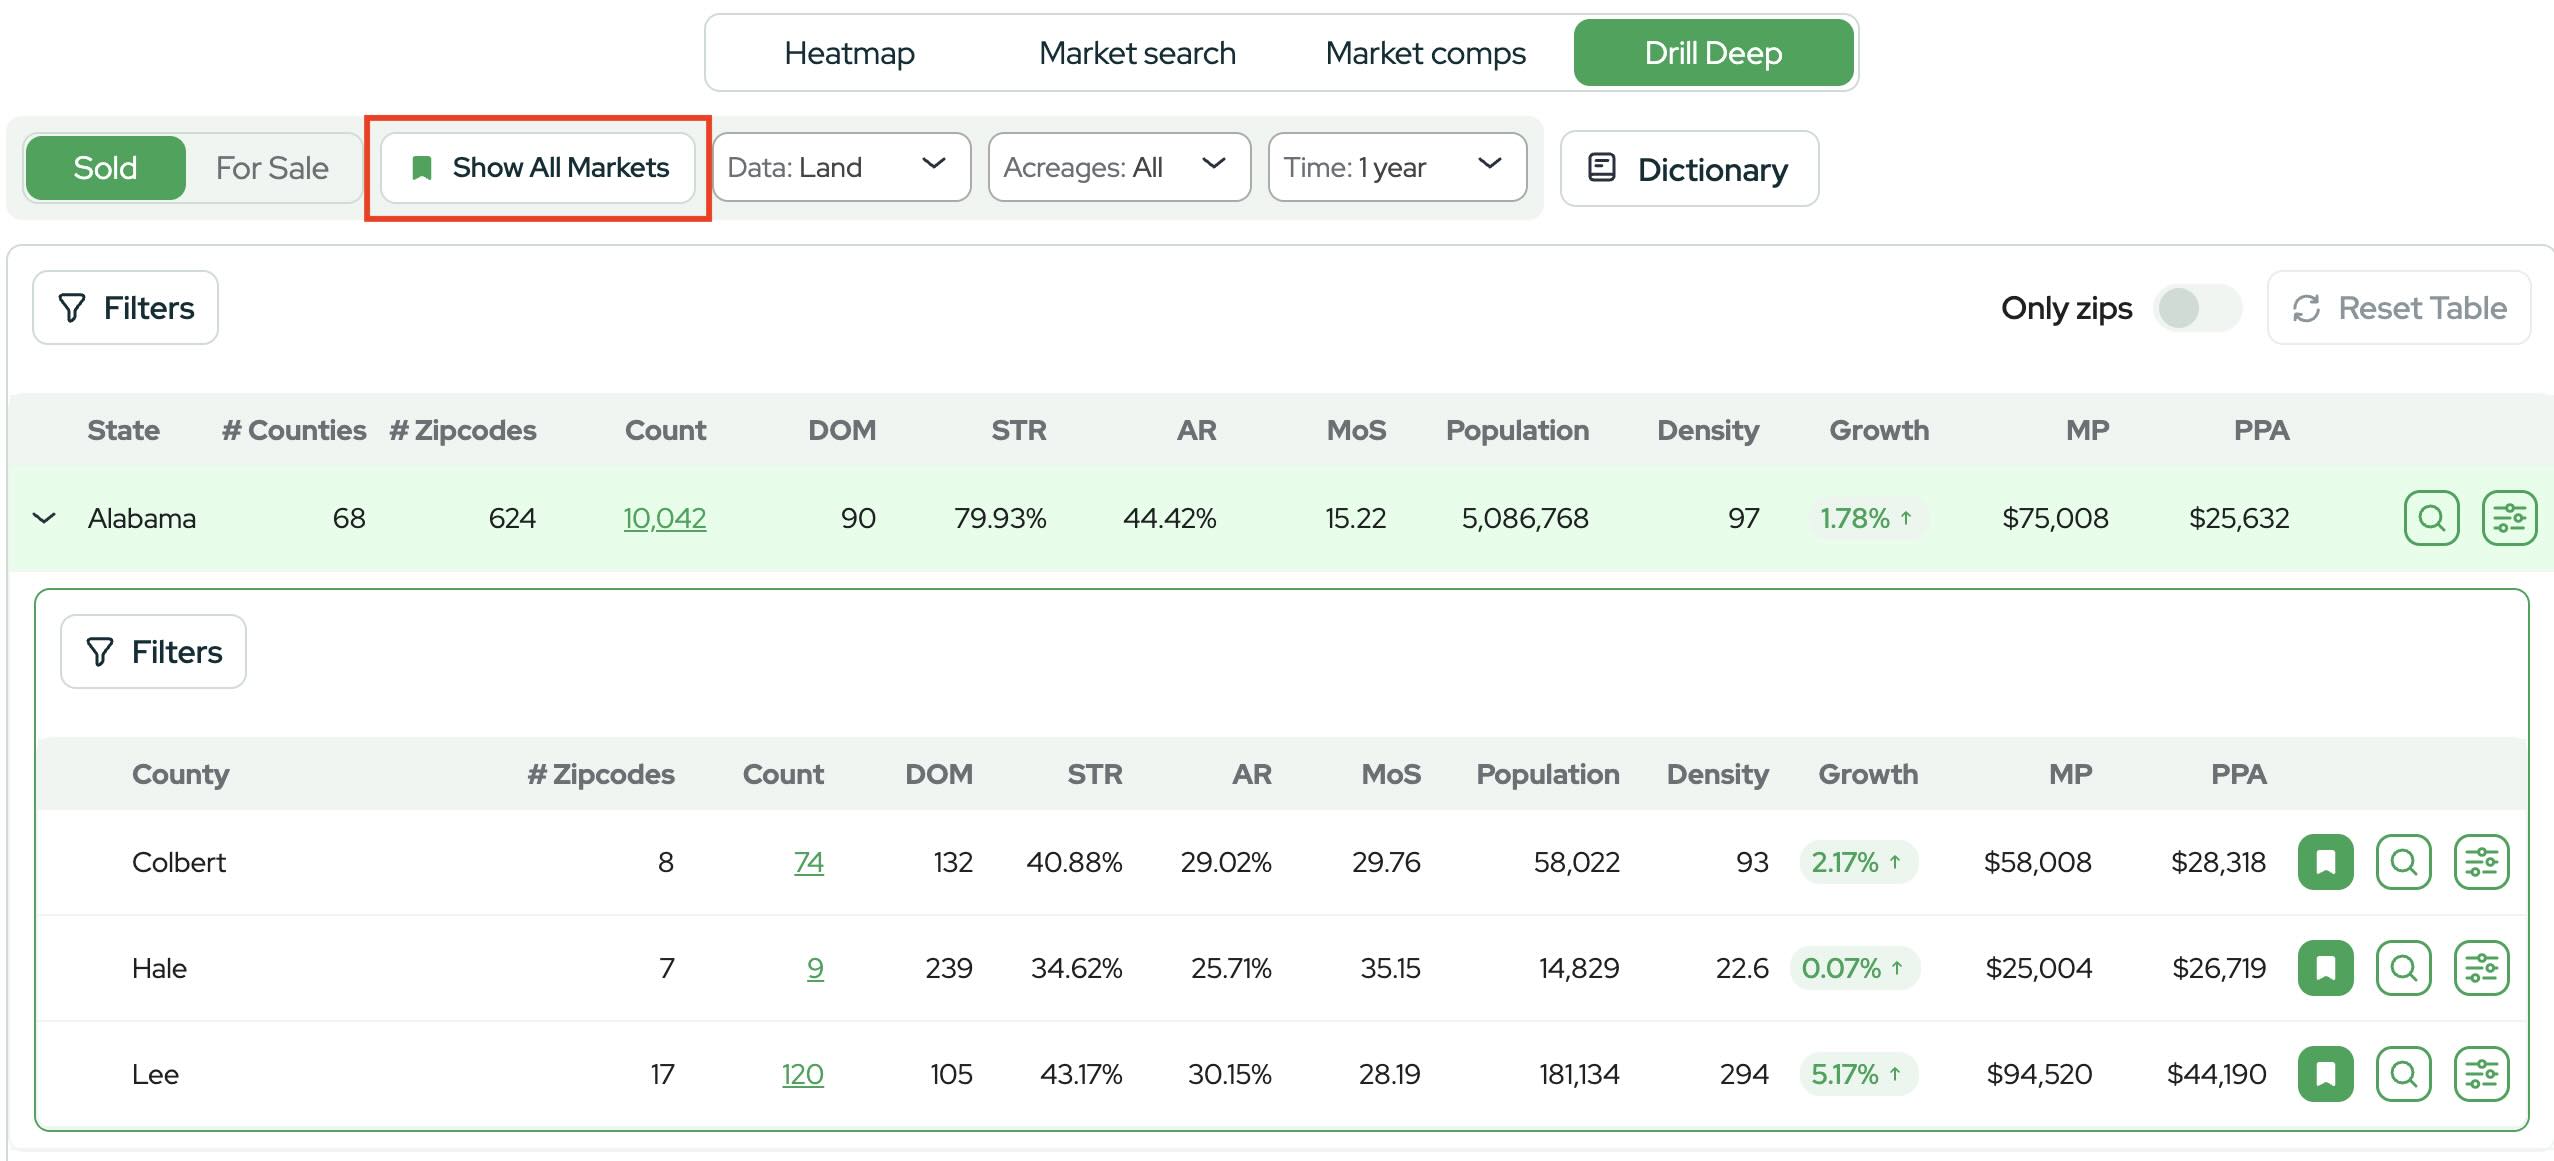
Task: Click the Show All Markets button
Action: pyautogui.click(x=538, y=168)
